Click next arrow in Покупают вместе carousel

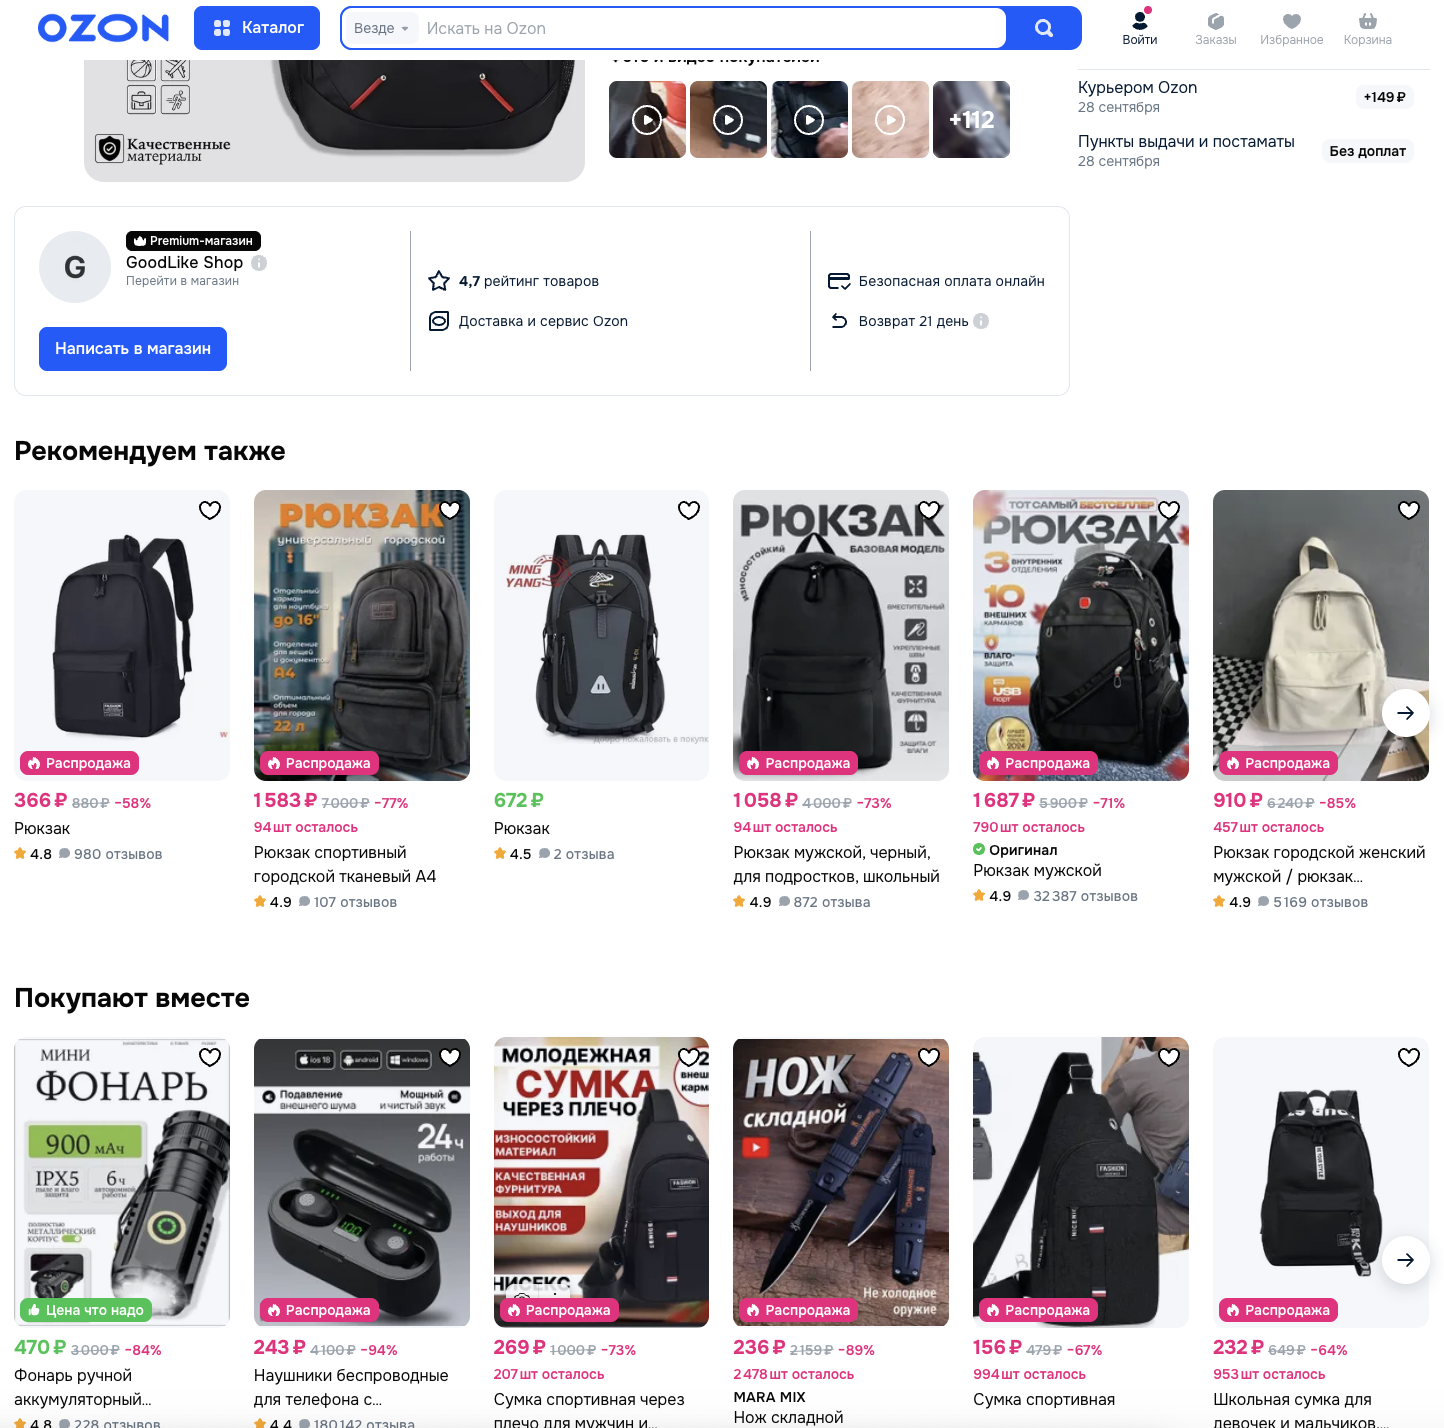click(1405, 1260)
